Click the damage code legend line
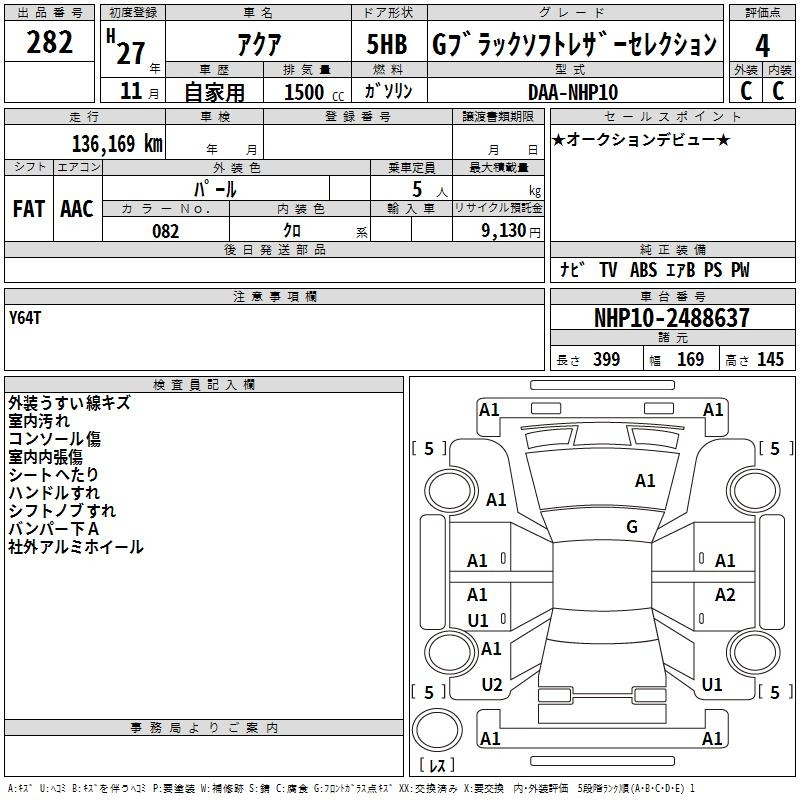 (351, 788)
